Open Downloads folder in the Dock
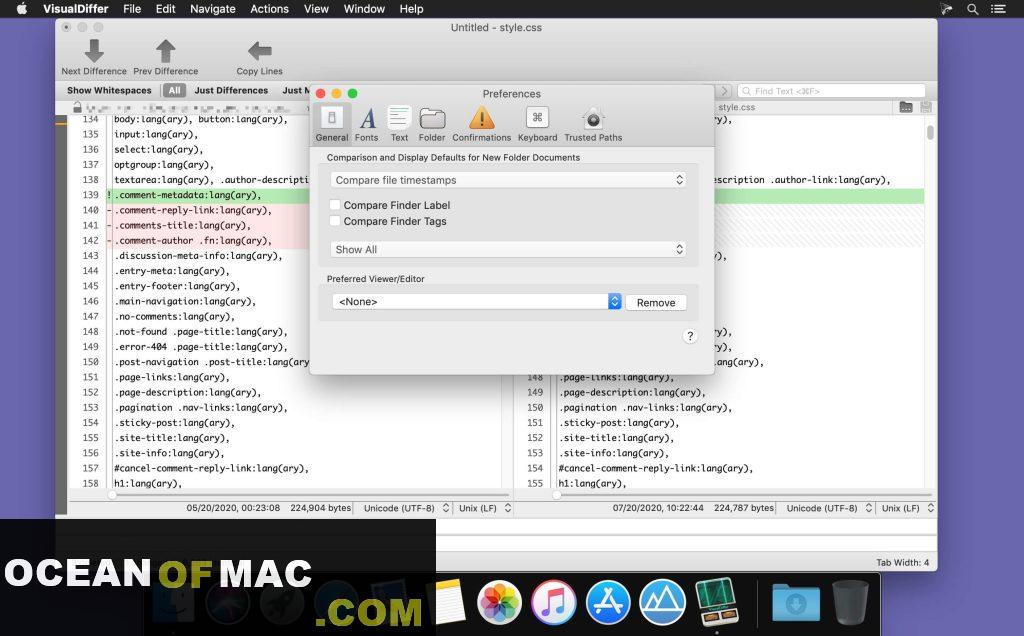Viewport: 1024px width, 636px height. pos(795,602)
